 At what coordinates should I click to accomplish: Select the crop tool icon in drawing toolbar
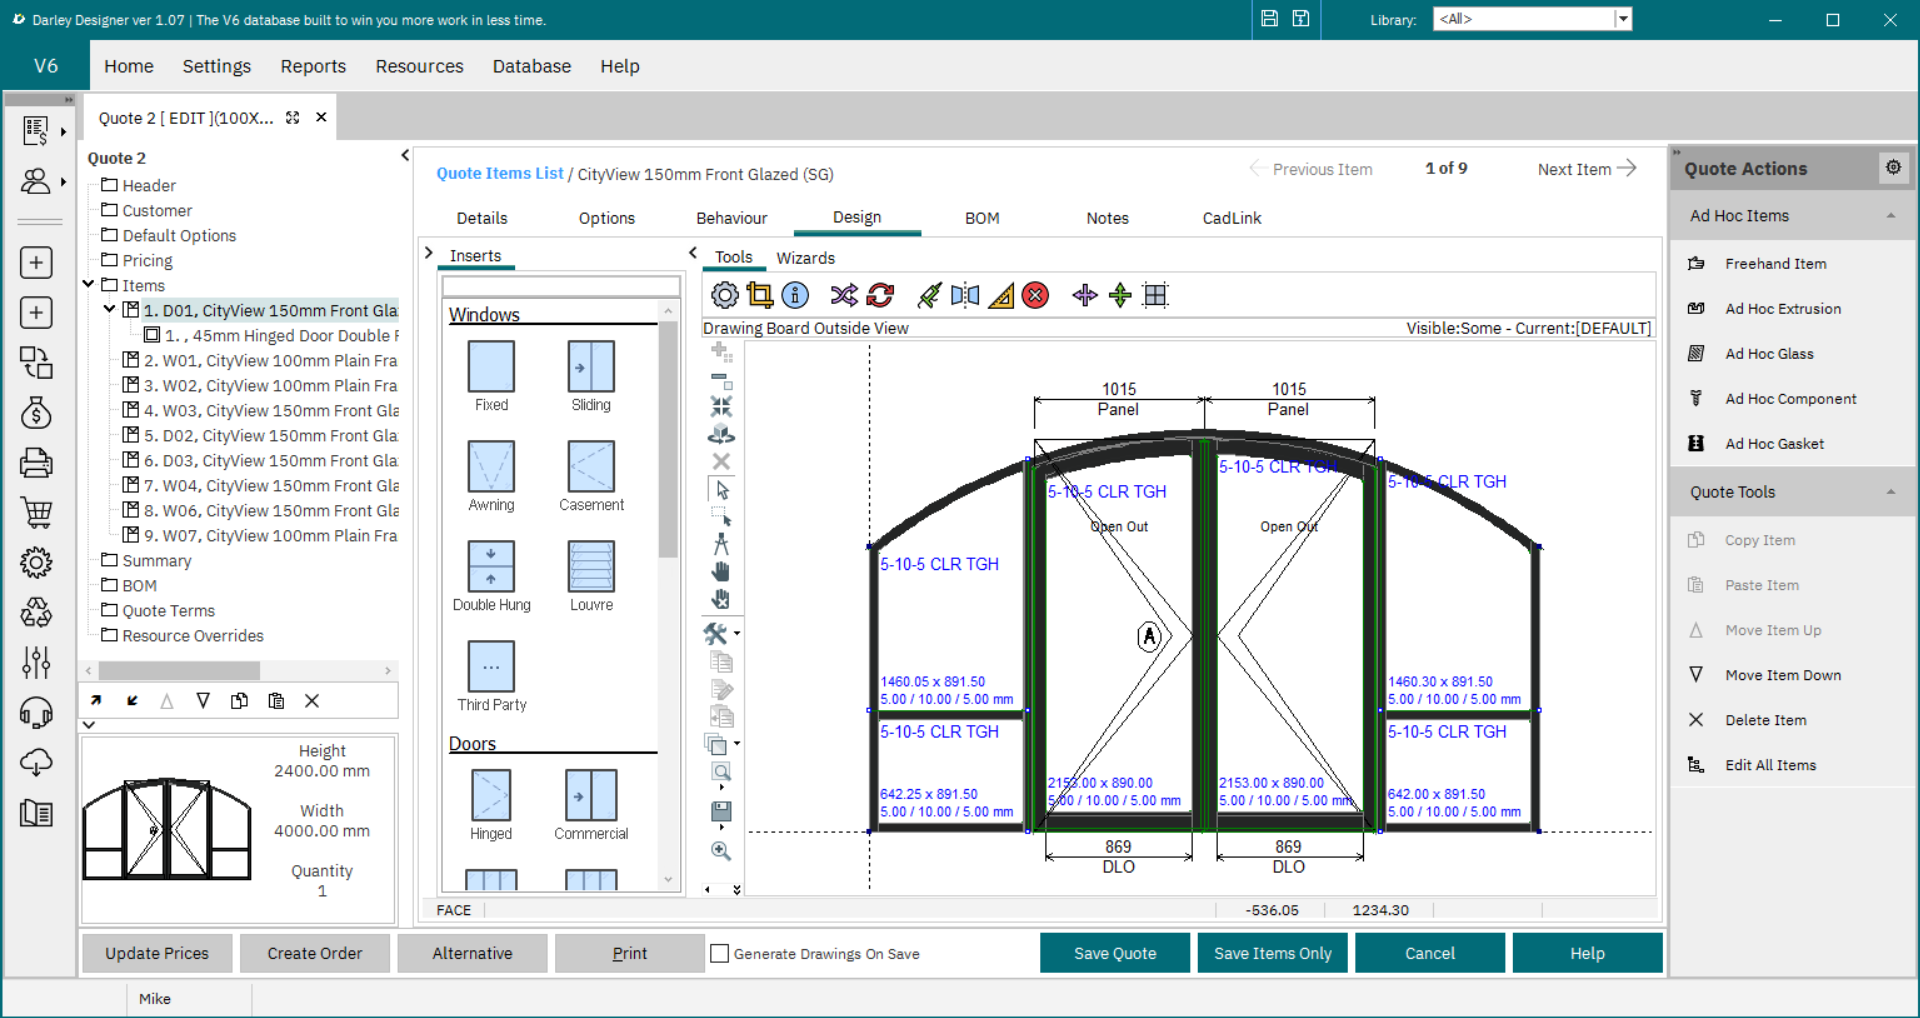[760, 295]
